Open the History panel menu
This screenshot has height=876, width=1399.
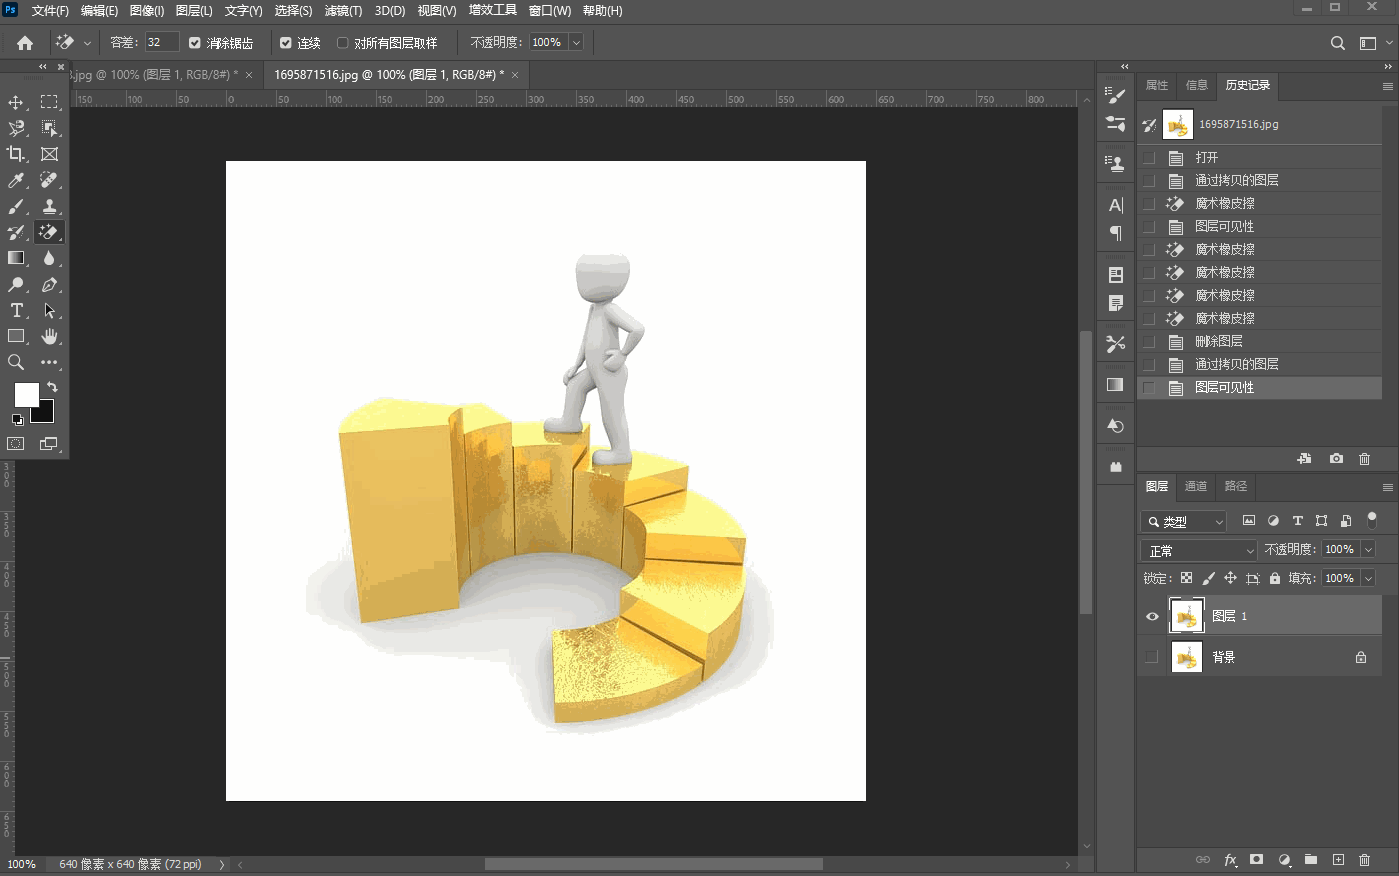(1387, 87)
